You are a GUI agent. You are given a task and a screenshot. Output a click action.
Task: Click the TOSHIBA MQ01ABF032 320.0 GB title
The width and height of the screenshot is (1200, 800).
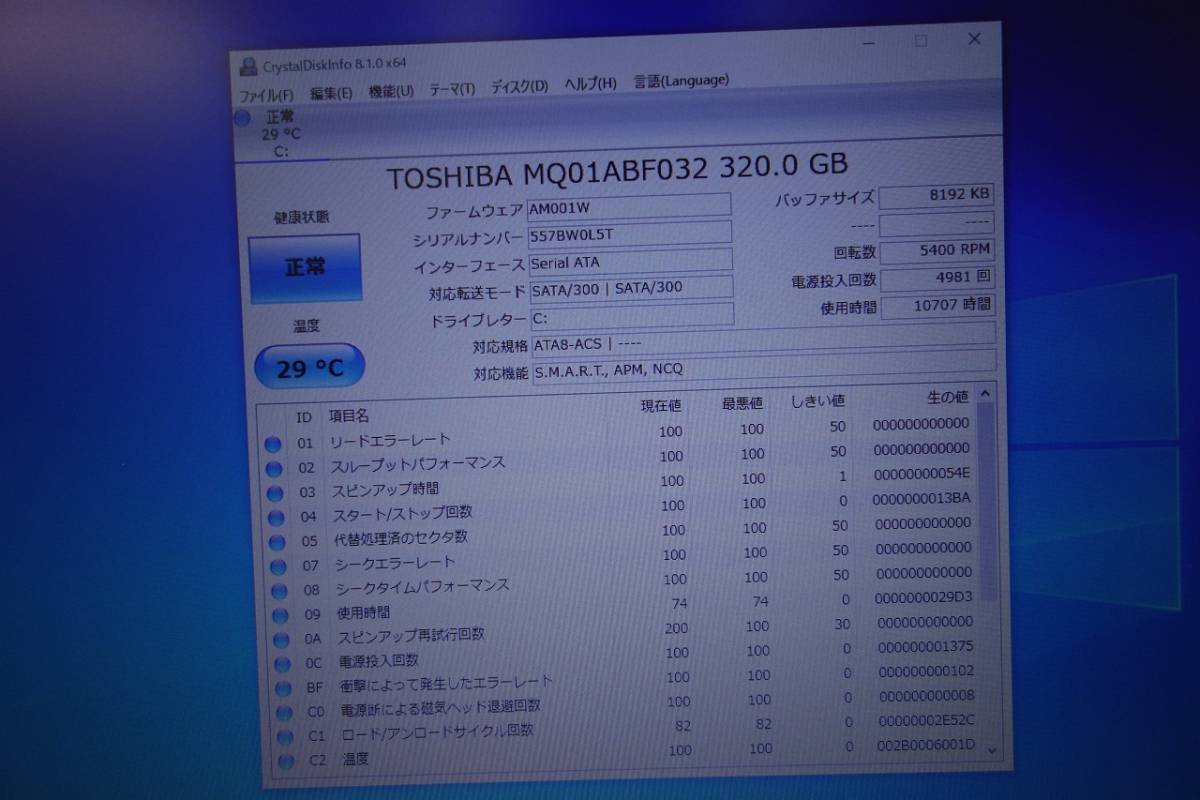click(617, 171)
